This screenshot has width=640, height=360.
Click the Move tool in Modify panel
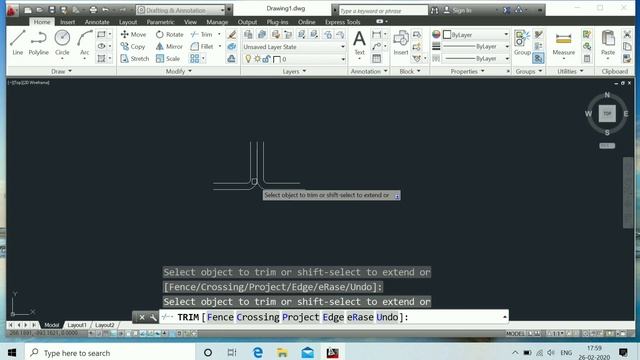click(133, 35)
